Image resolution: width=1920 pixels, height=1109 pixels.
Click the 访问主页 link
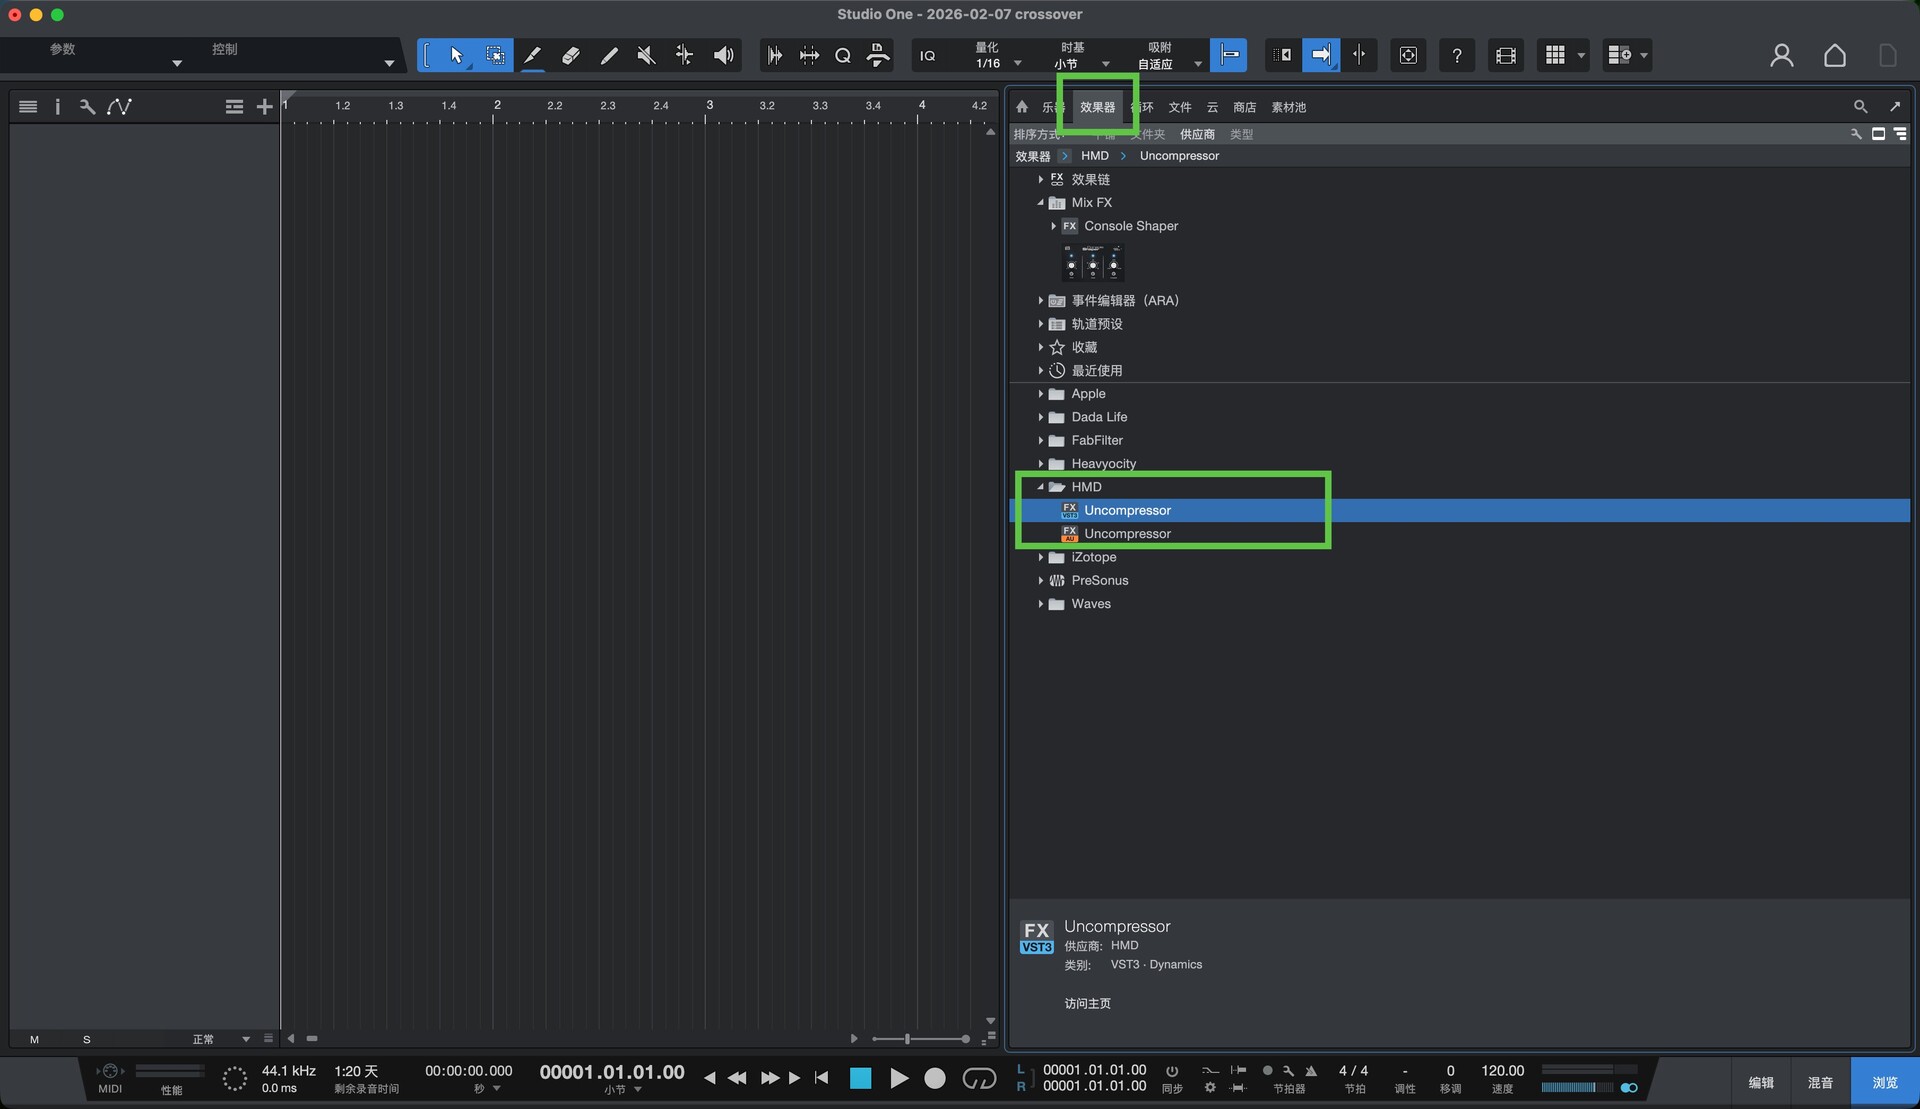pos(1087,1004)
